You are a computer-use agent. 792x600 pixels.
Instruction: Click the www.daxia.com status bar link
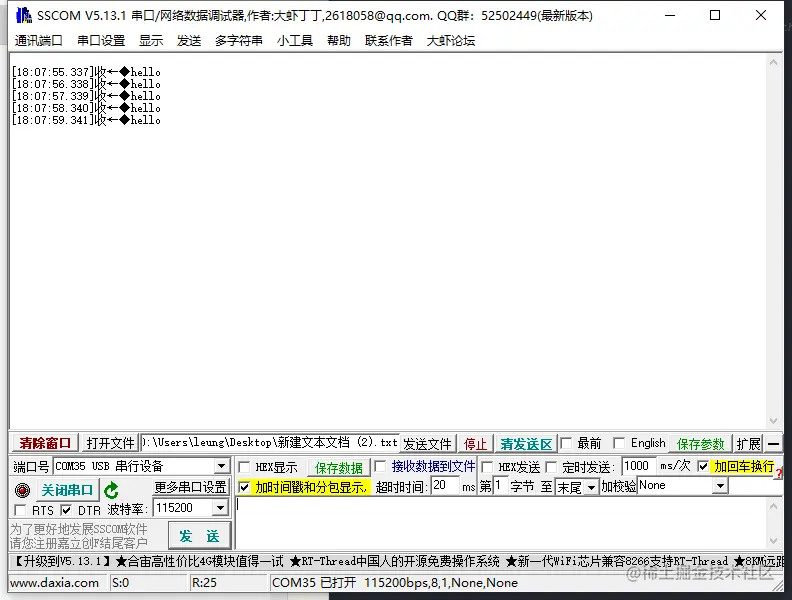coord(55,583)
